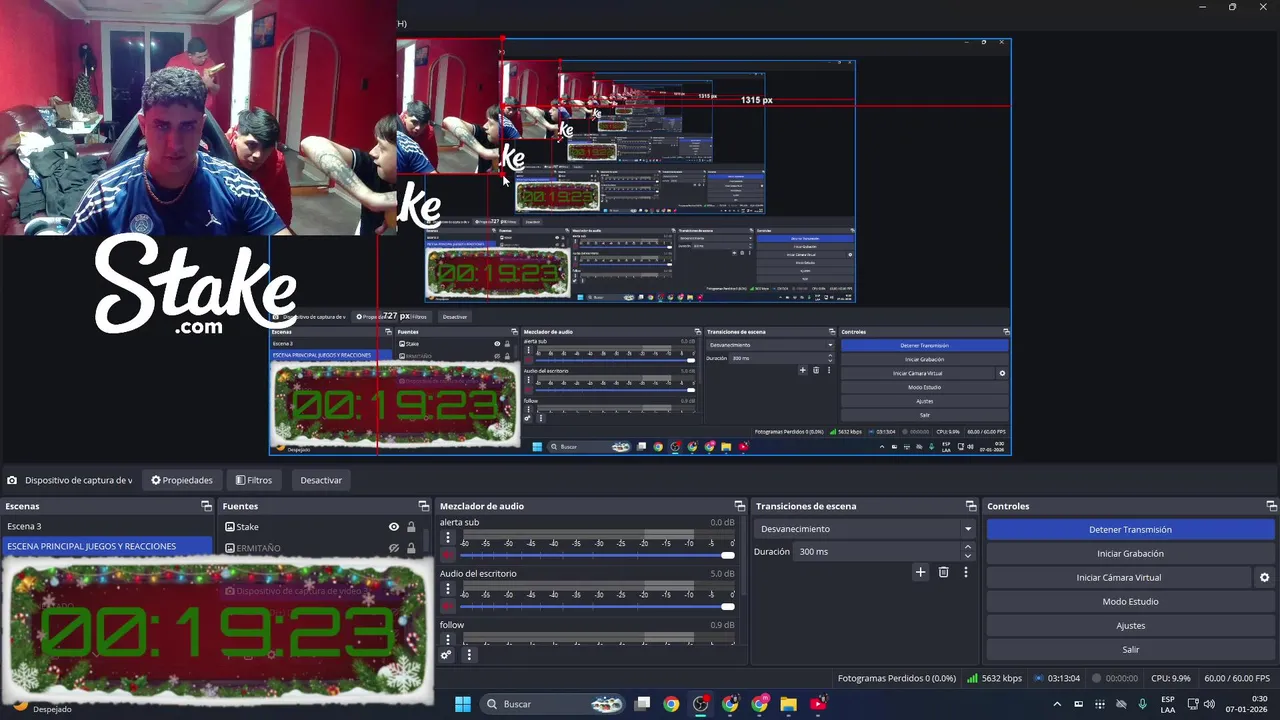Viewport: 1280px width, 720px height.
Task: Open the Desvanecimiento transition dropdown
Action: point(866,529)
